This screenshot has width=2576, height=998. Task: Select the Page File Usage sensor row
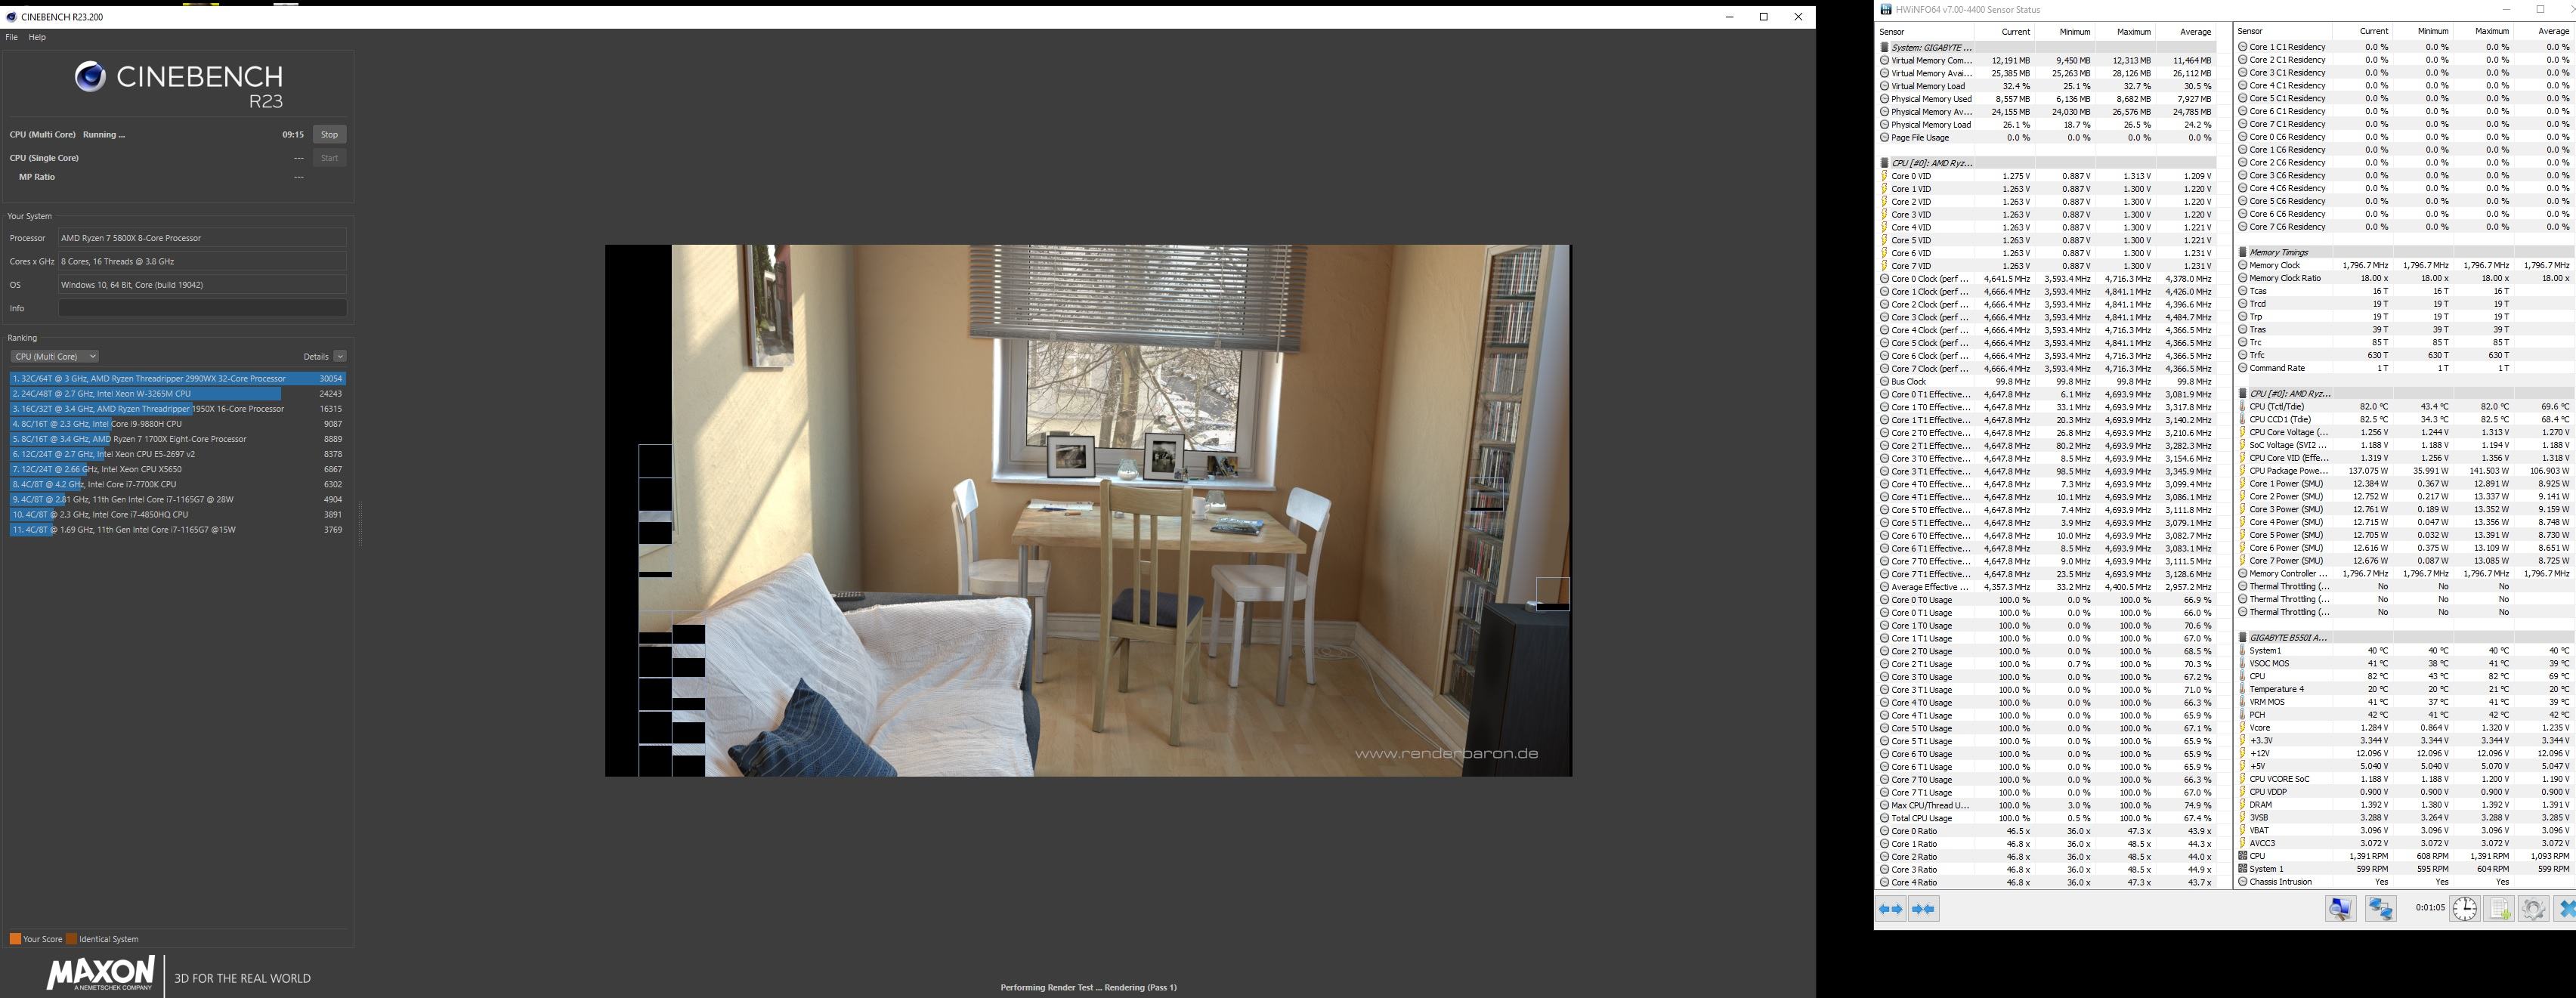[x=2047, y=138]
